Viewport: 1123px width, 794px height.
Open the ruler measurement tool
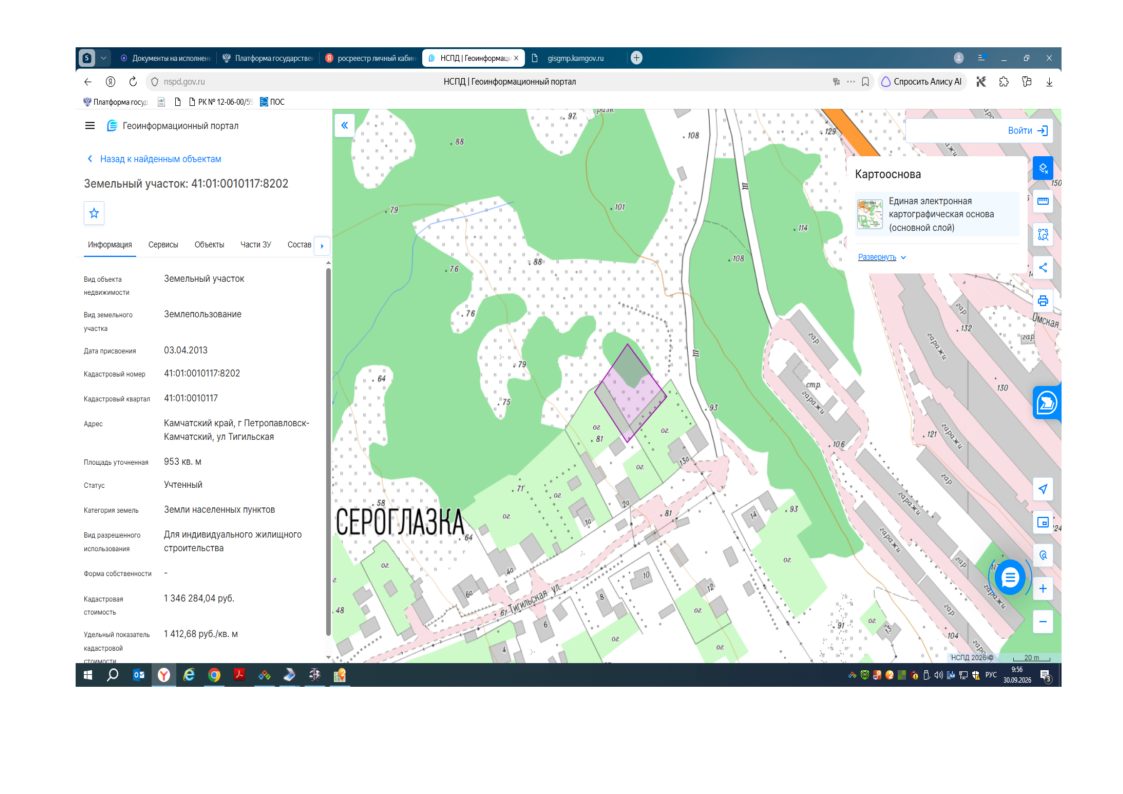tap(1043, 201)
